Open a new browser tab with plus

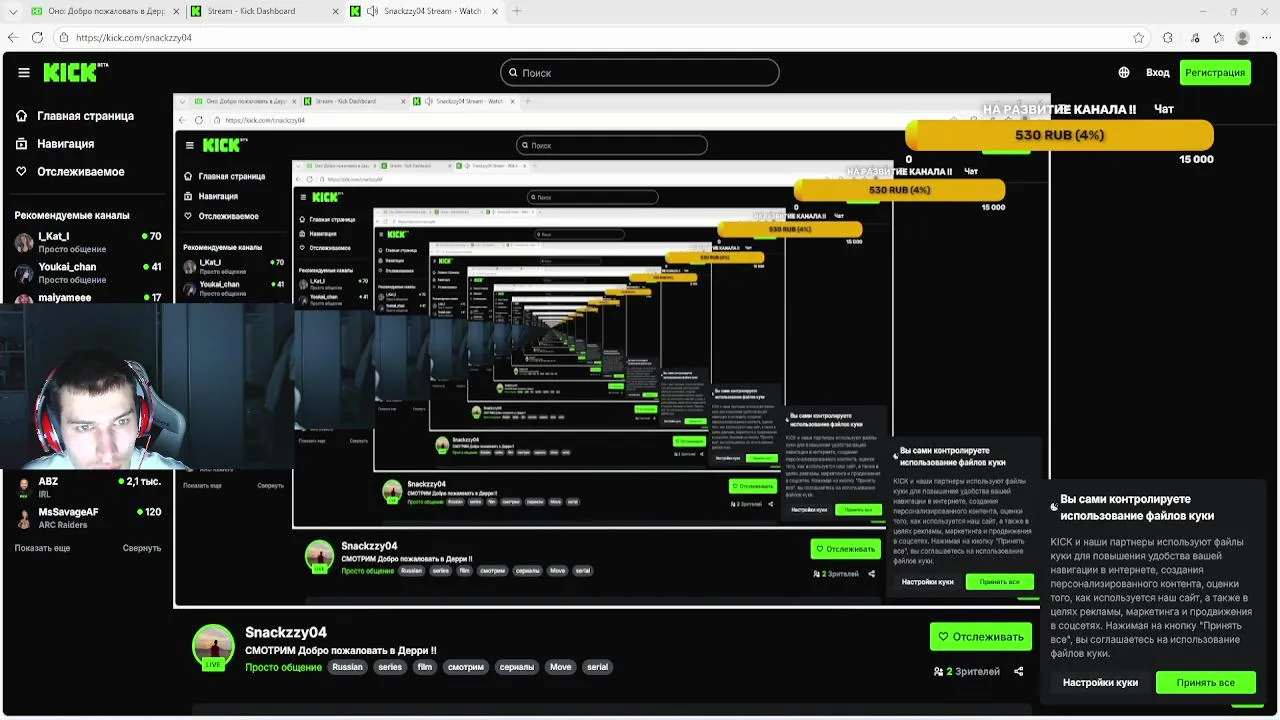[517, 11]
